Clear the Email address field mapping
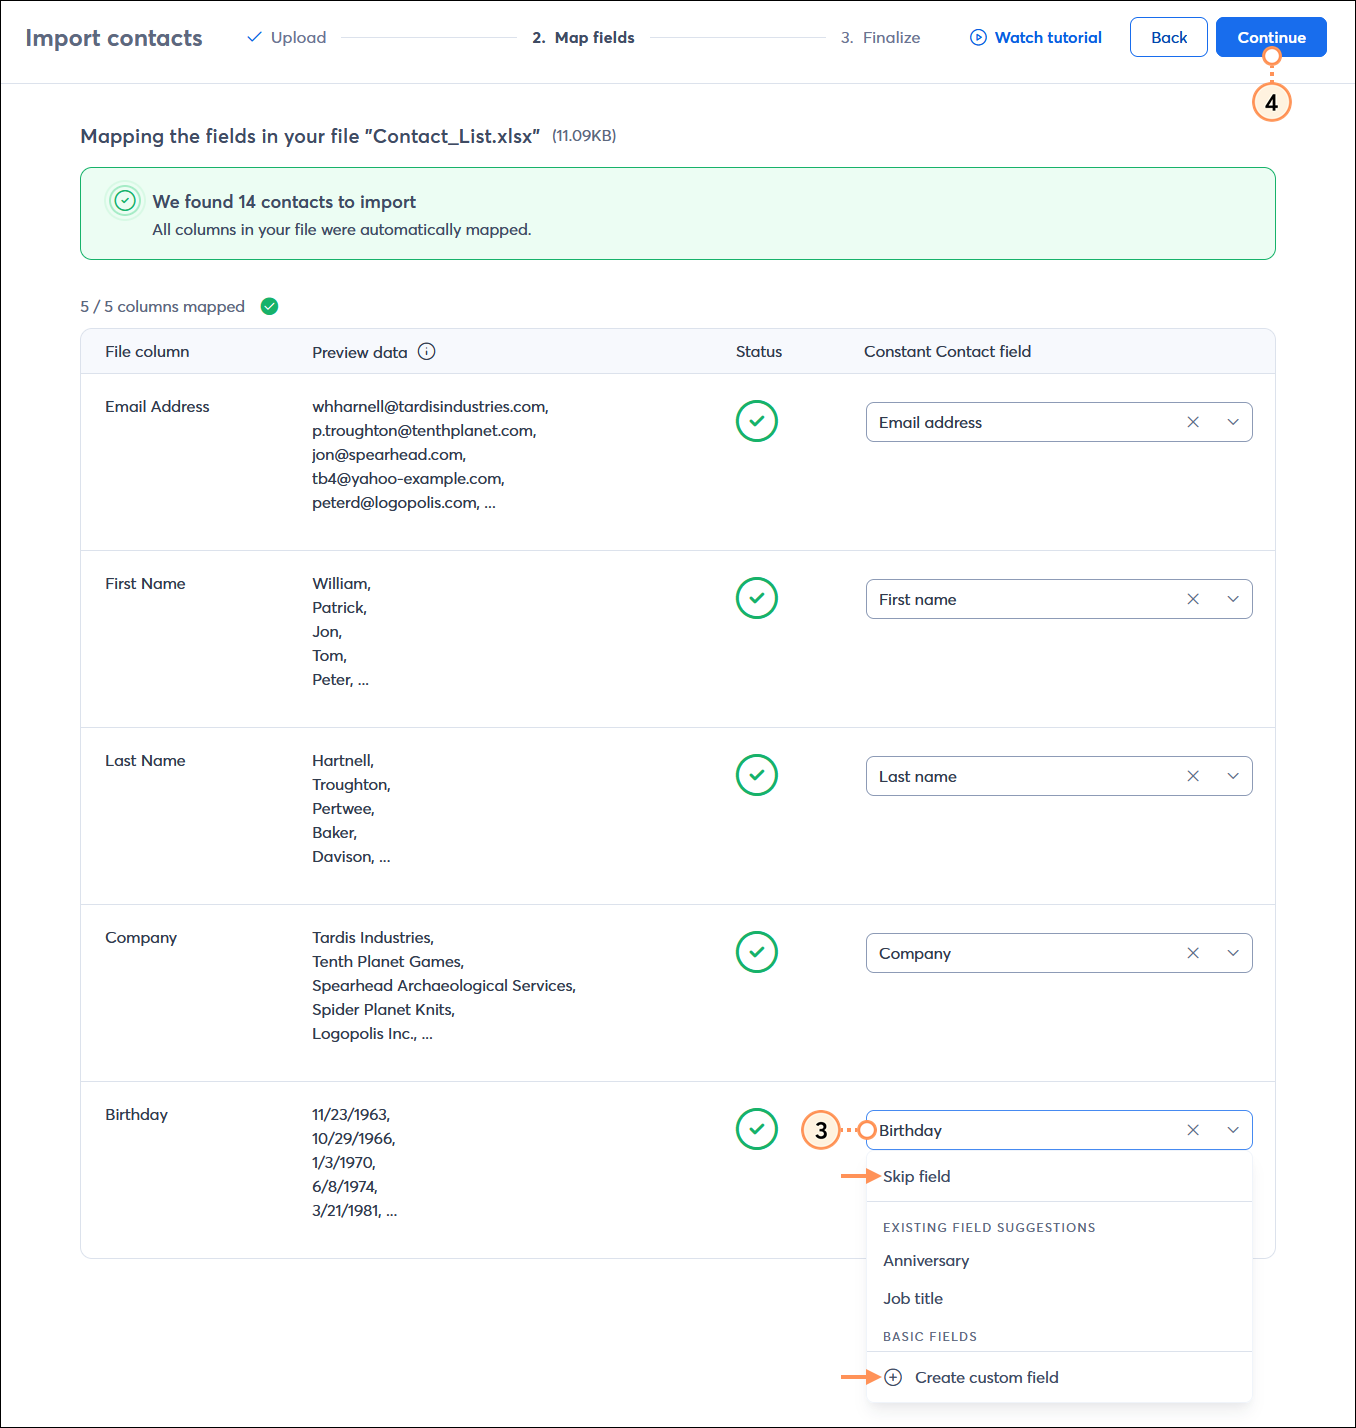1356x1428 pixels. [1193, 422]
